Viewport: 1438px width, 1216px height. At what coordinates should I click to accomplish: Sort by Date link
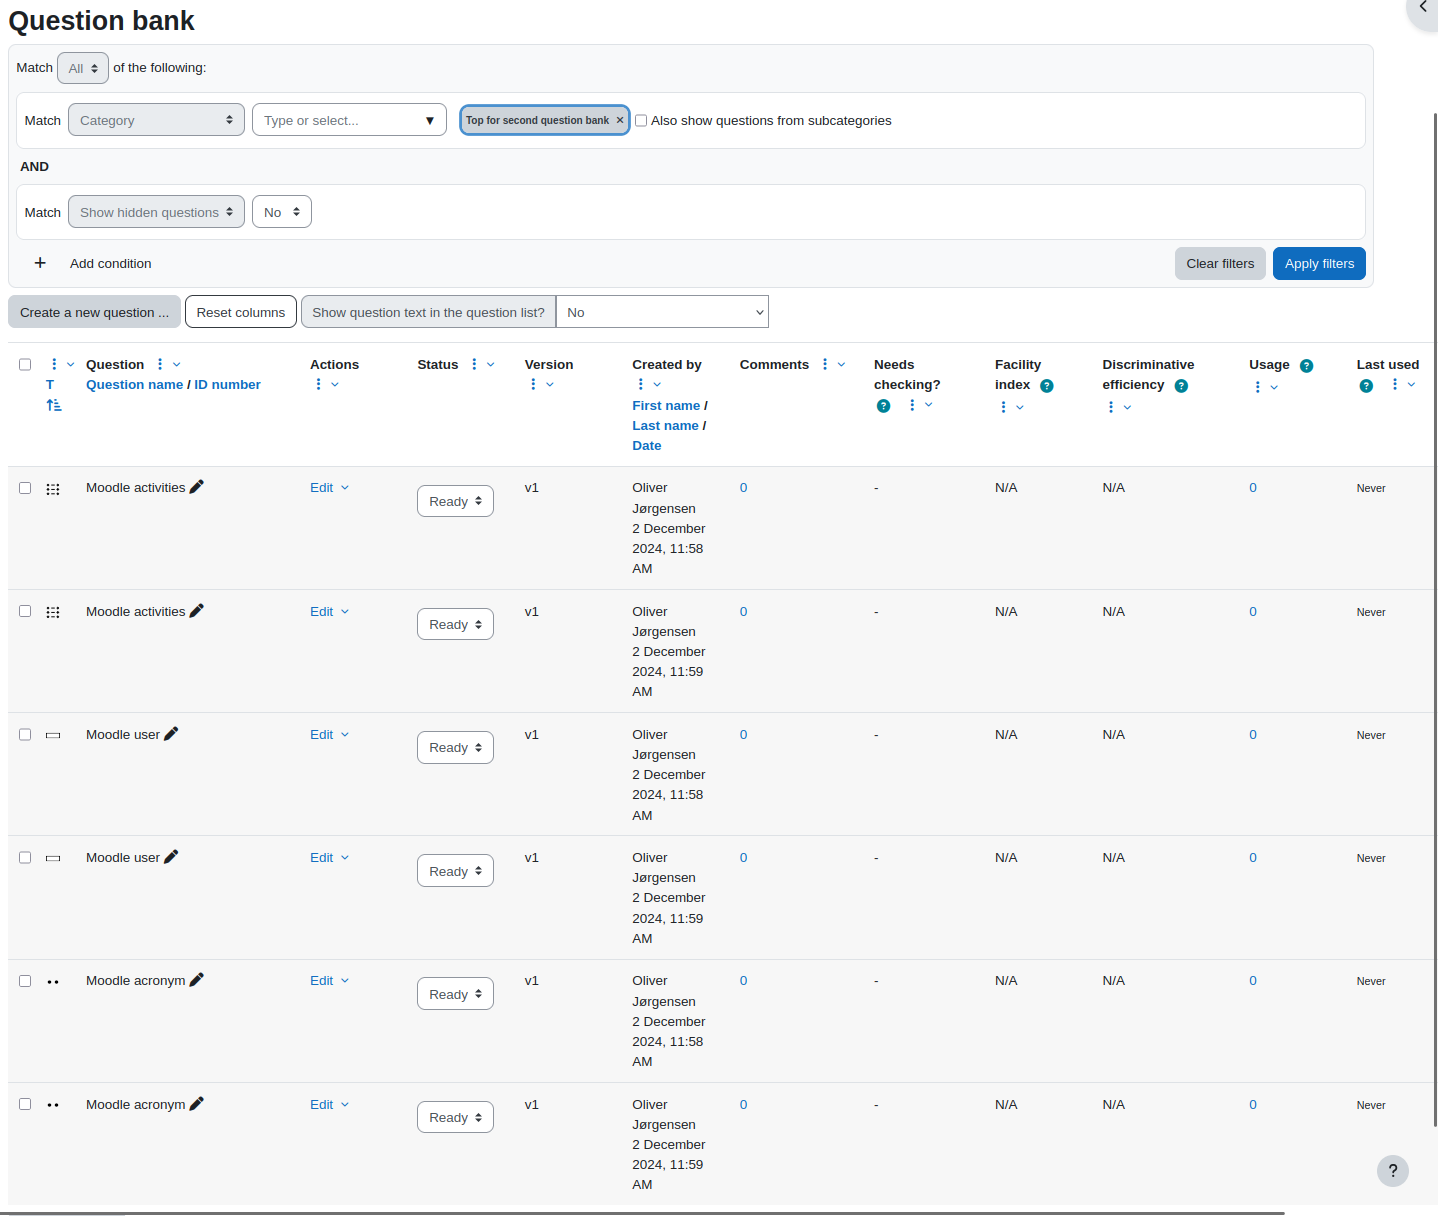646,445
